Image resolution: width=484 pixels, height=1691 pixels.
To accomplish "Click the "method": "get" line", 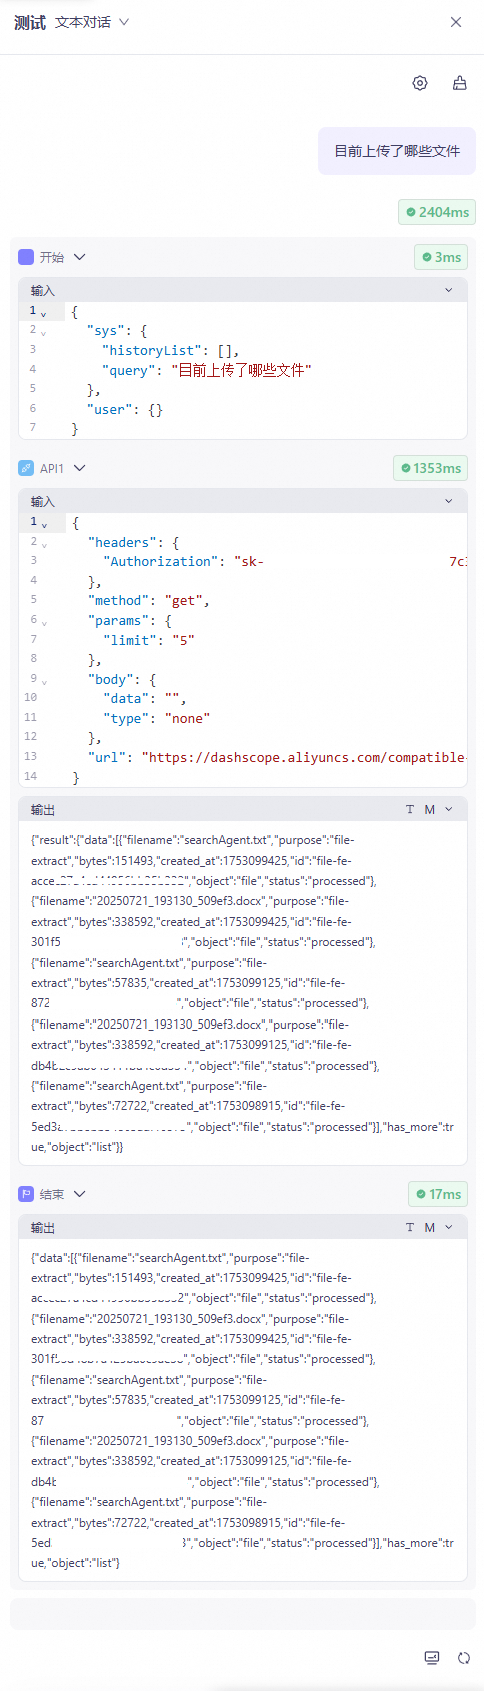I will coord(149,601).
